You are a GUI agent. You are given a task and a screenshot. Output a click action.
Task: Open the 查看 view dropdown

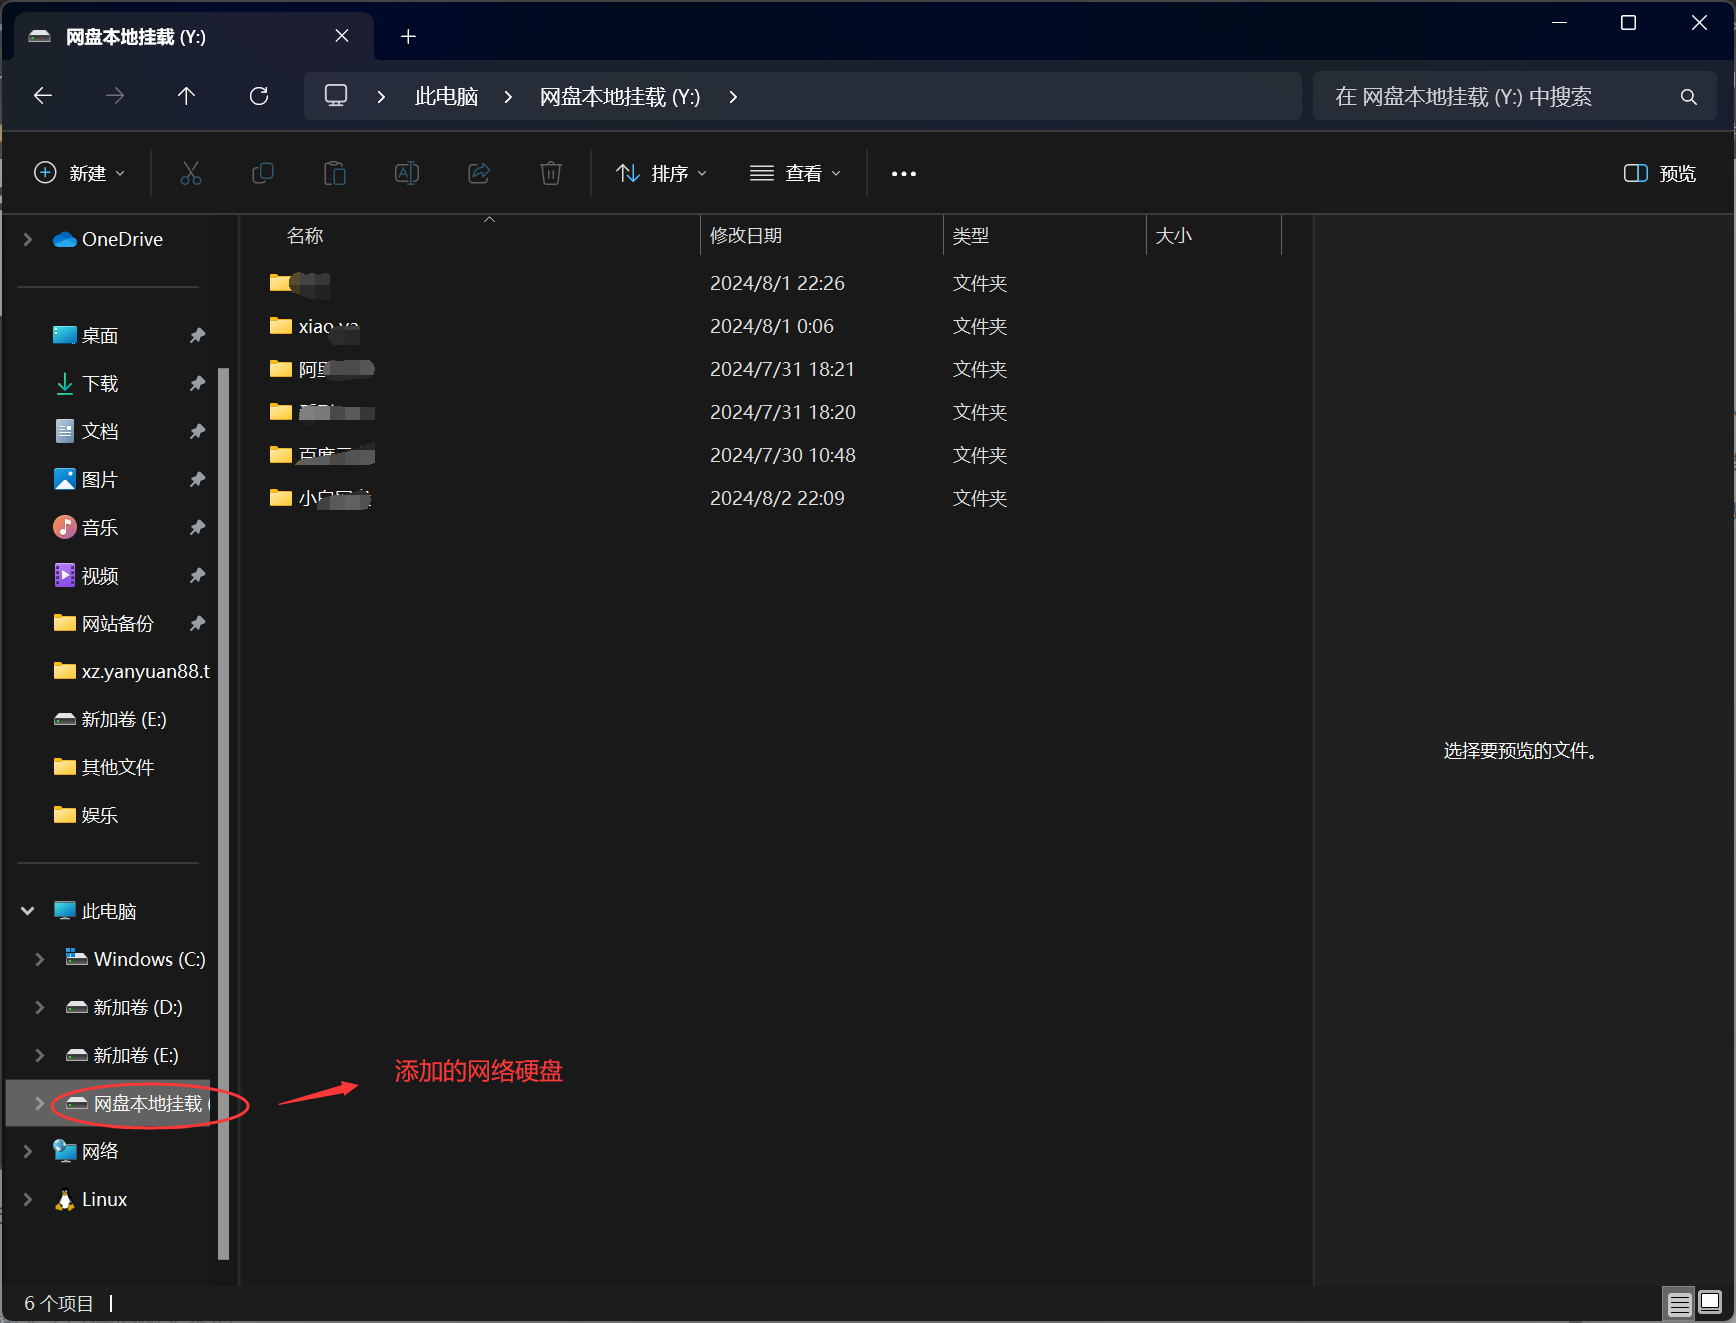point(795,173)
